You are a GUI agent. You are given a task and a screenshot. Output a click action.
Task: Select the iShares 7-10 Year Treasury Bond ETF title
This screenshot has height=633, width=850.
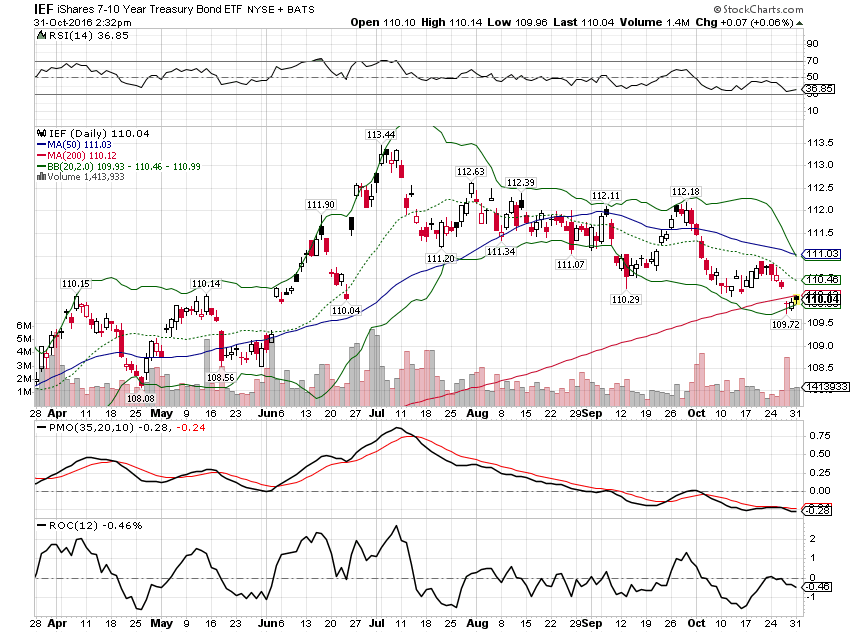click(149, 9)
